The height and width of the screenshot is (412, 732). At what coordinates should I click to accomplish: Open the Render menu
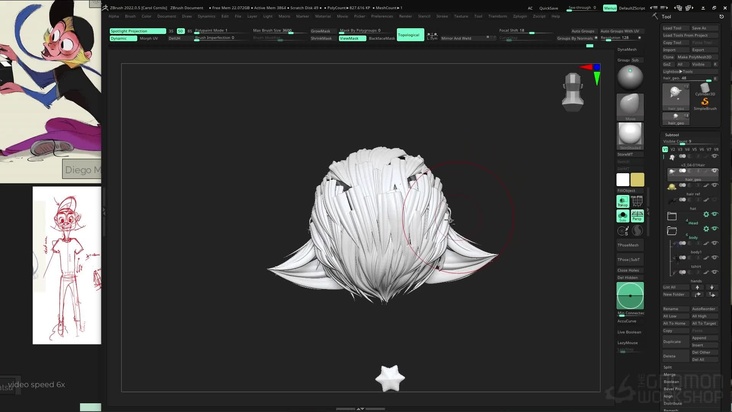pyautogui.click(x=404, y=16)
